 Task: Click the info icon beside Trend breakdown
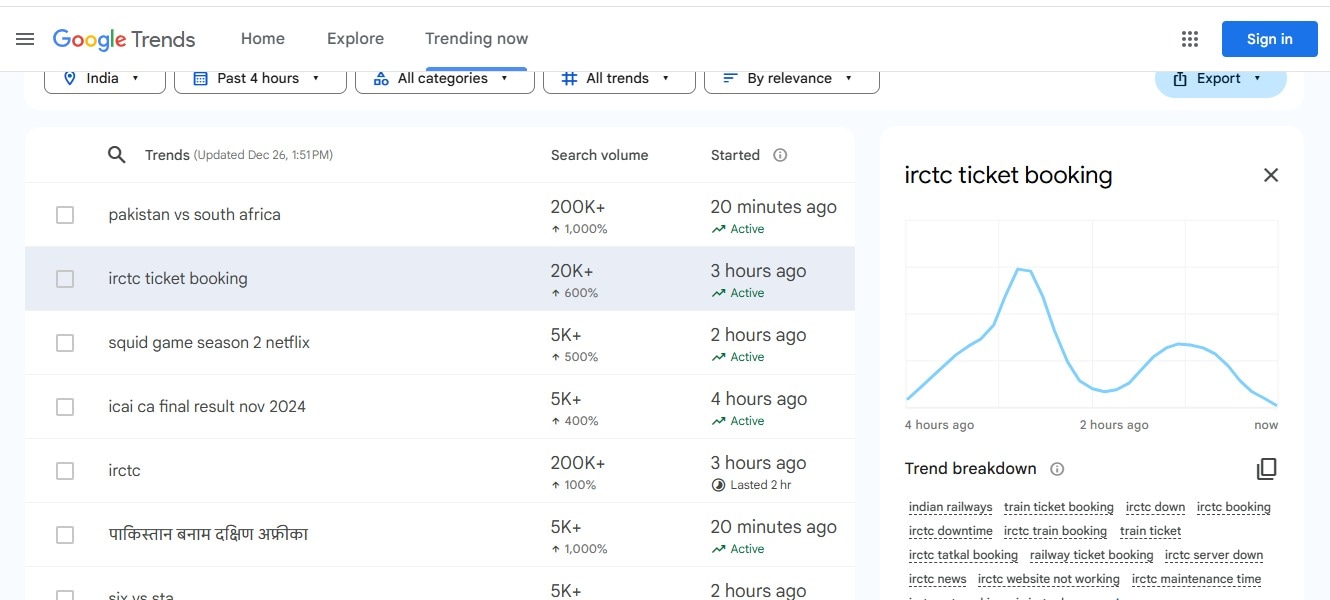point(1057,469)
